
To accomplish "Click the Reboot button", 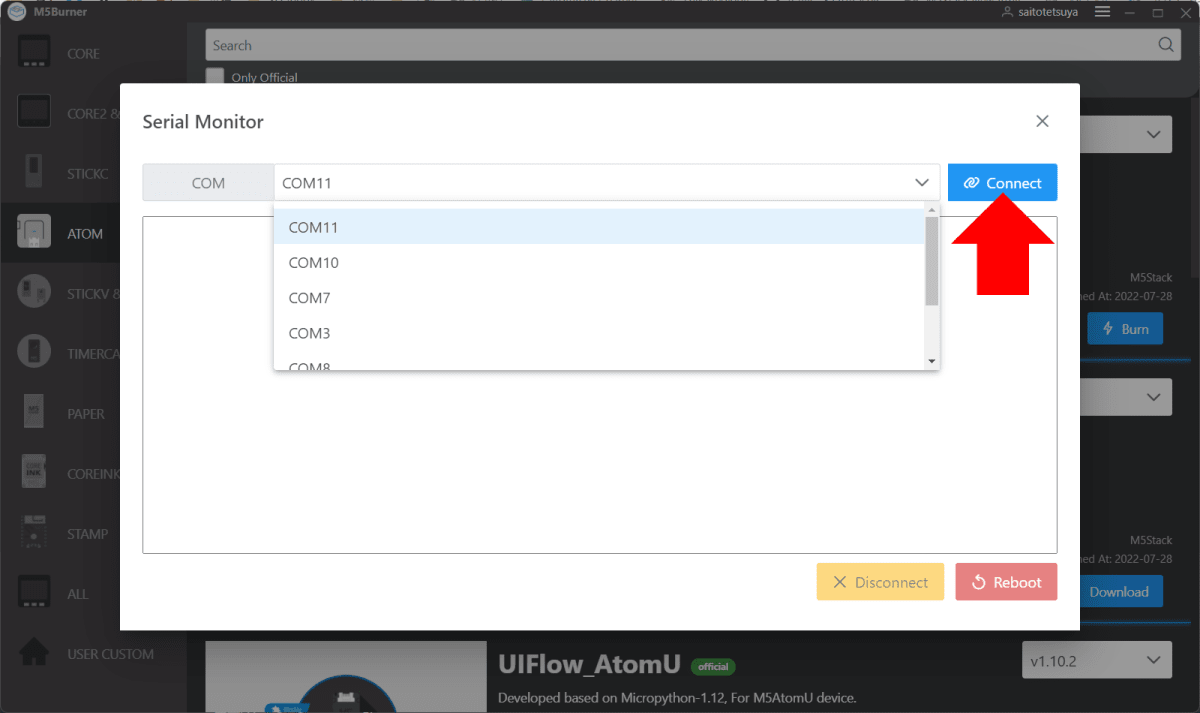I will (1006, 582).
